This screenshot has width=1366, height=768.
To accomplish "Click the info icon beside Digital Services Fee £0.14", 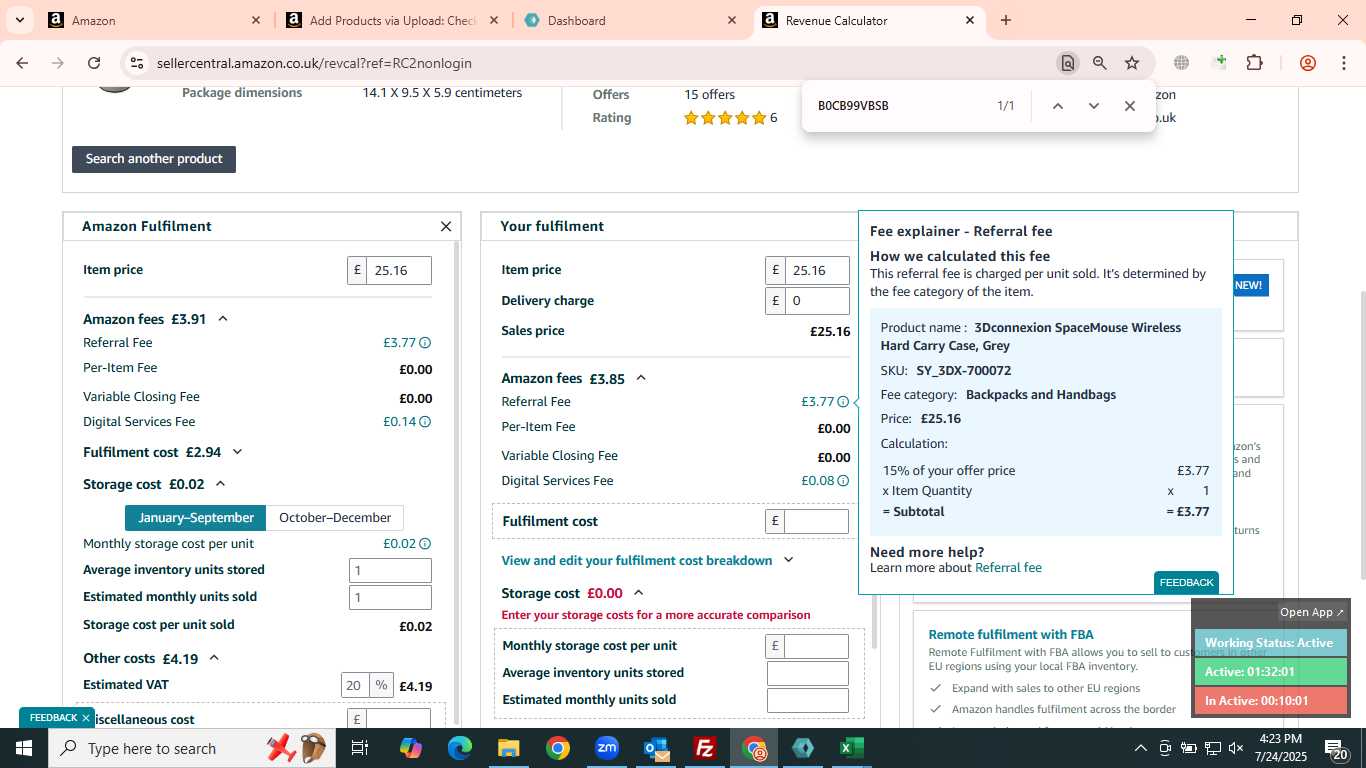I will pyautogui.click(x=425, y=422).
